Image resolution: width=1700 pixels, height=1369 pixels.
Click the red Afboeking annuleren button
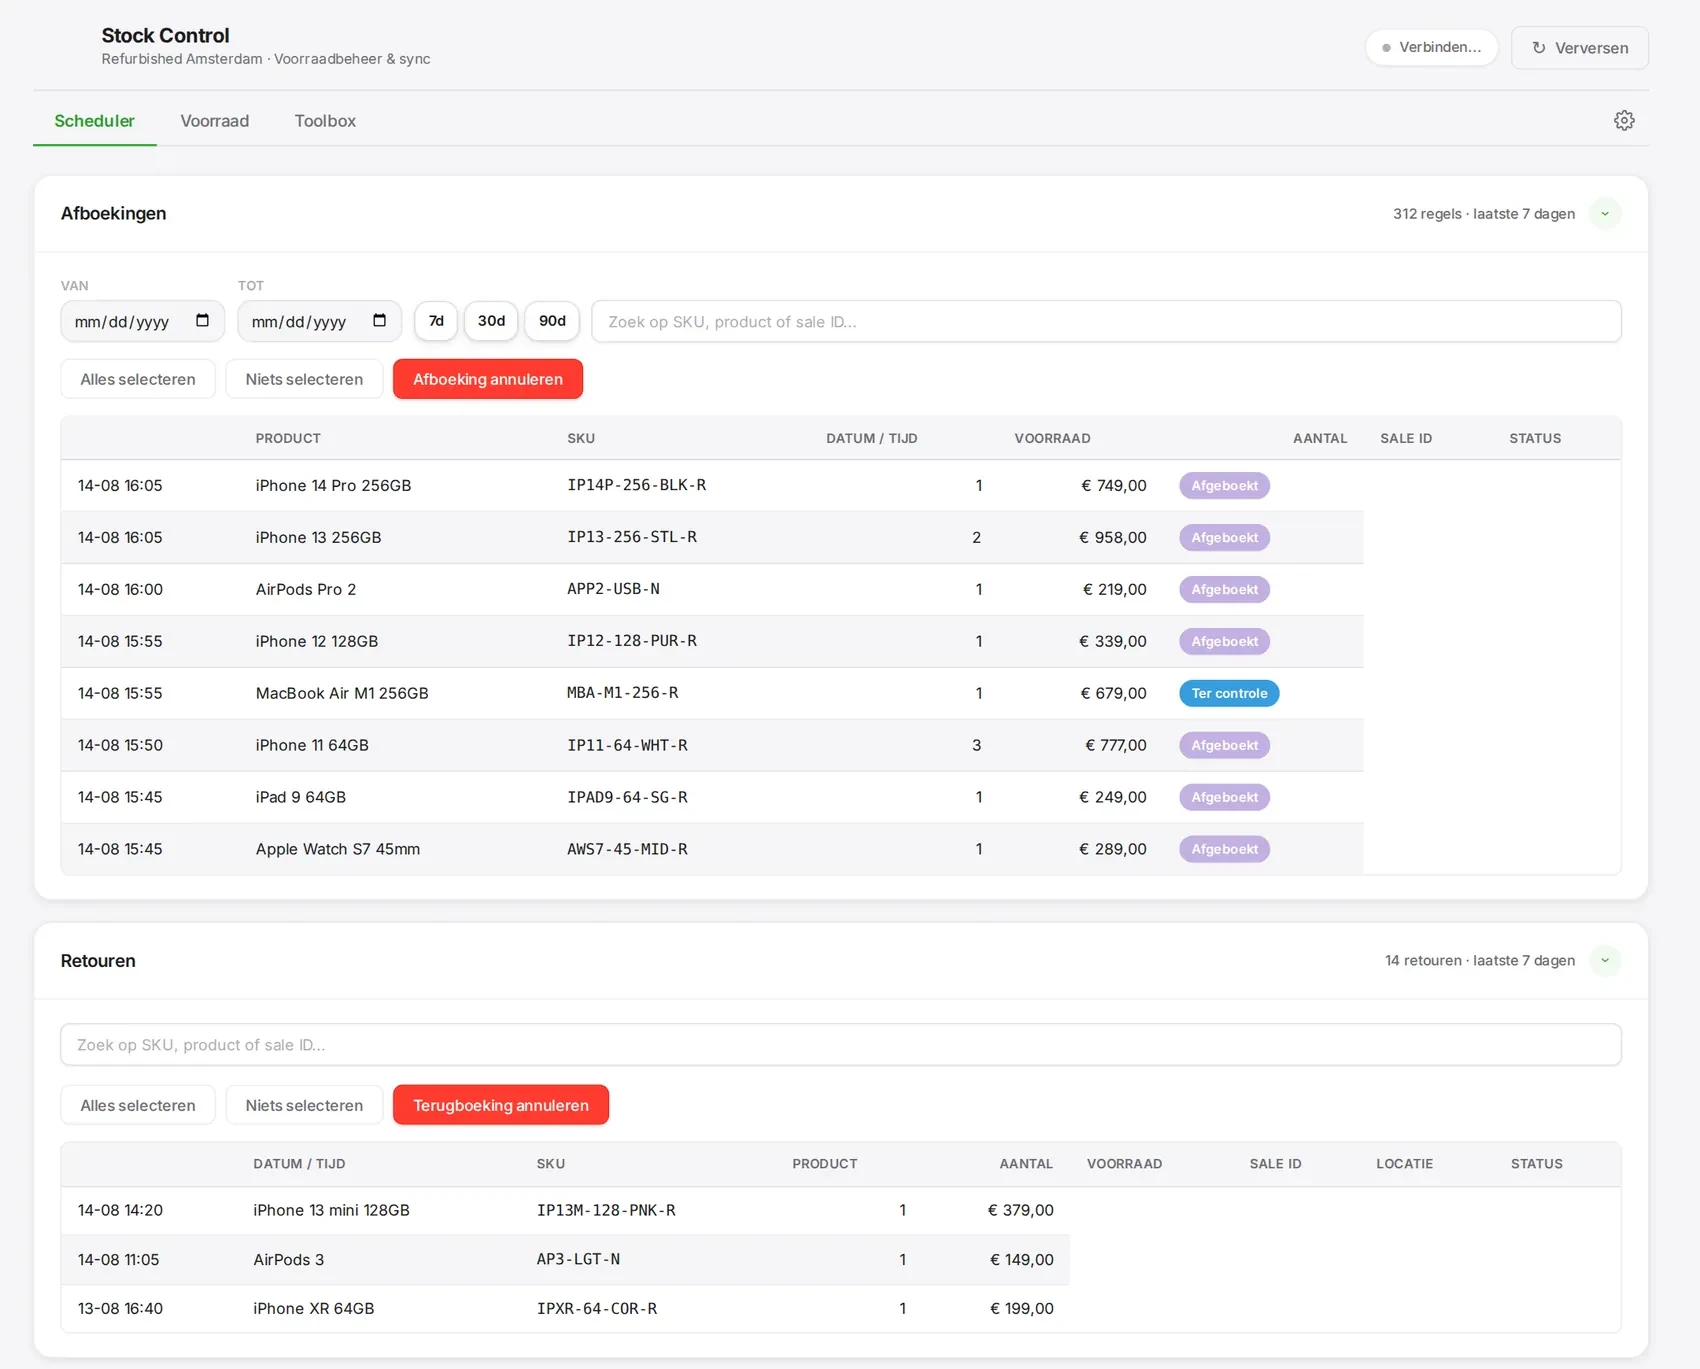tap(488, 379)
